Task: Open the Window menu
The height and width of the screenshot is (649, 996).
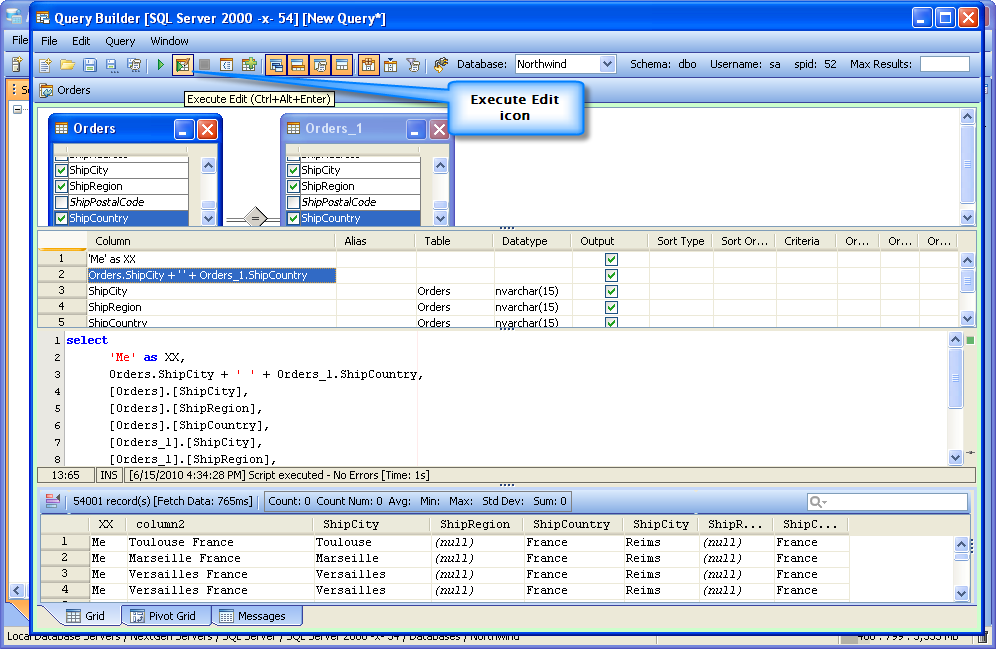Action: point(169,41)
